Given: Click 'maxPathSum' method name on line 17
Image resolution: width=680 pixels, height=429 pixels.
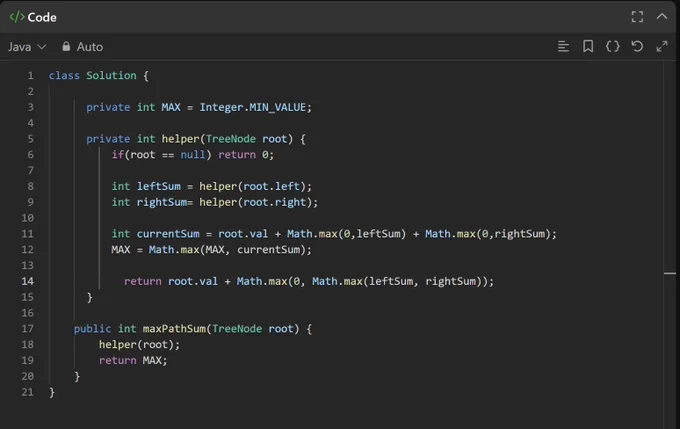Looking at the screenshot, I should point(174,329).
